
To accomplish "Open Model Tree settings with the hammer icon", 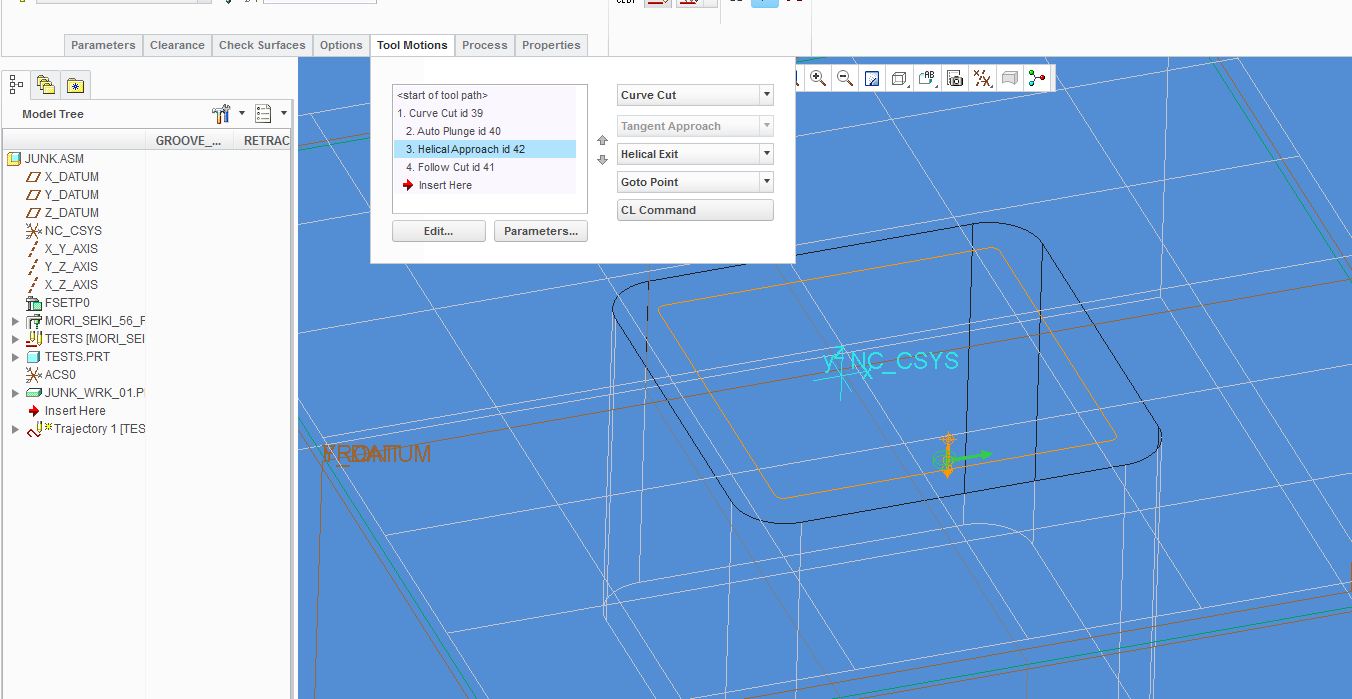I will pos(220,113).
